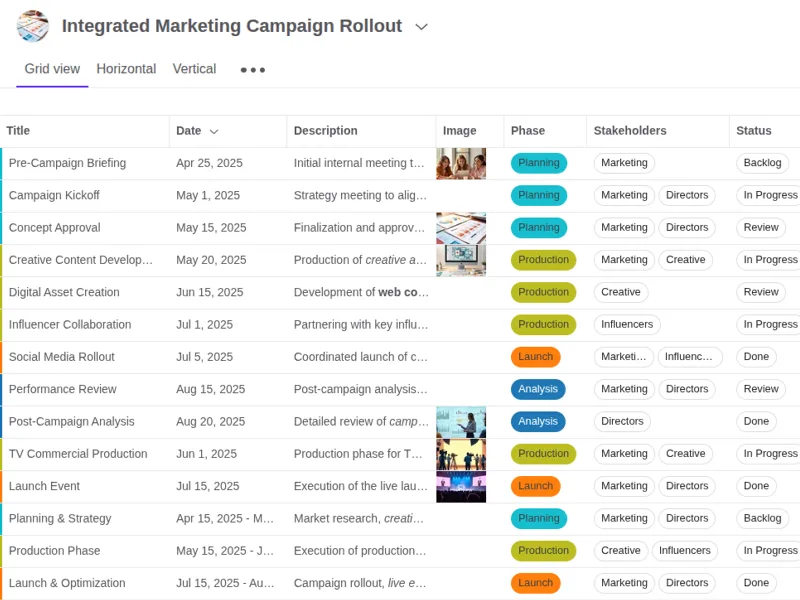Image resolution: width=800 pixels, height=600 pixels.
Task: Switch to the Horizontal view tab
Action: click(126, 69)
